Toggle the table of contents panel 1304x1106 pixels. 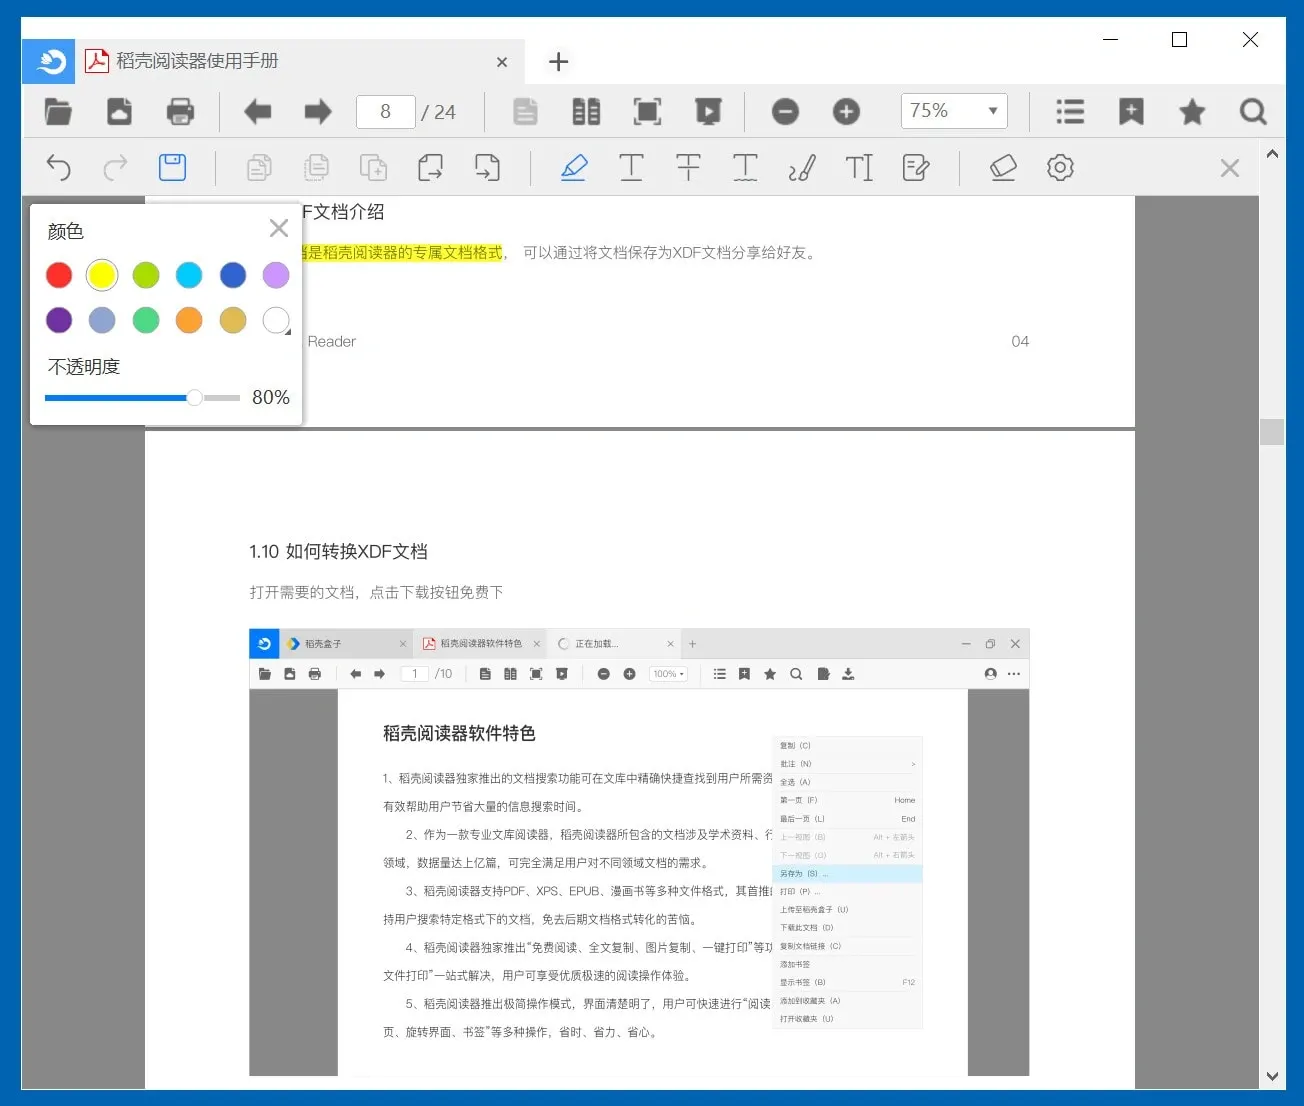pos(1070,111)
